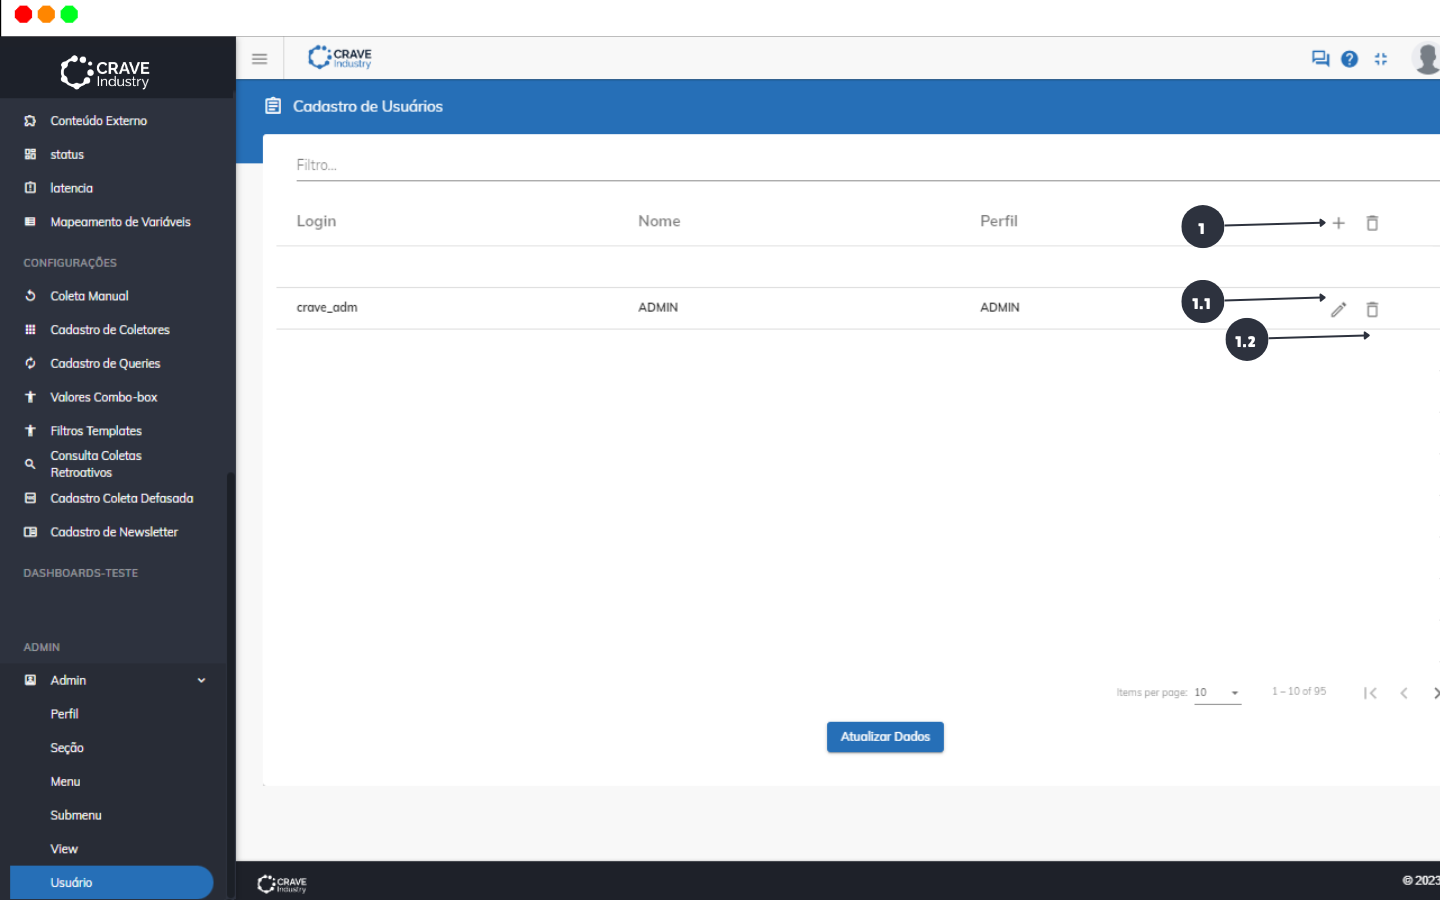Click the Coleta Manual refresh icon
Screen dimensions: 1440x900
point(30,296)
